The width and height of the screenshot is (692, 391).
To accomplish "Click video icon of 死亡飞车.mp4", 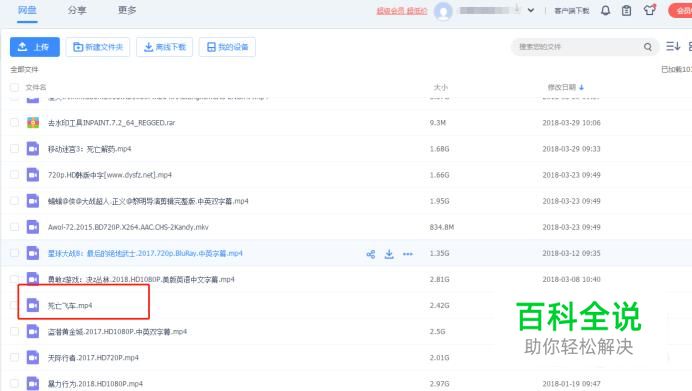I will point(33,305).
